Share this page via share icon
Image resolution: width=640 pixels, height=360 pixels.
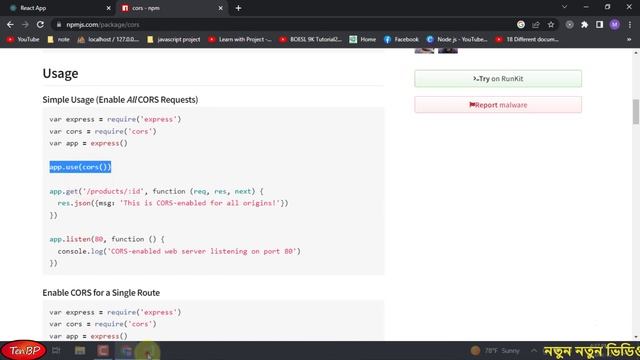pos(536,25)
